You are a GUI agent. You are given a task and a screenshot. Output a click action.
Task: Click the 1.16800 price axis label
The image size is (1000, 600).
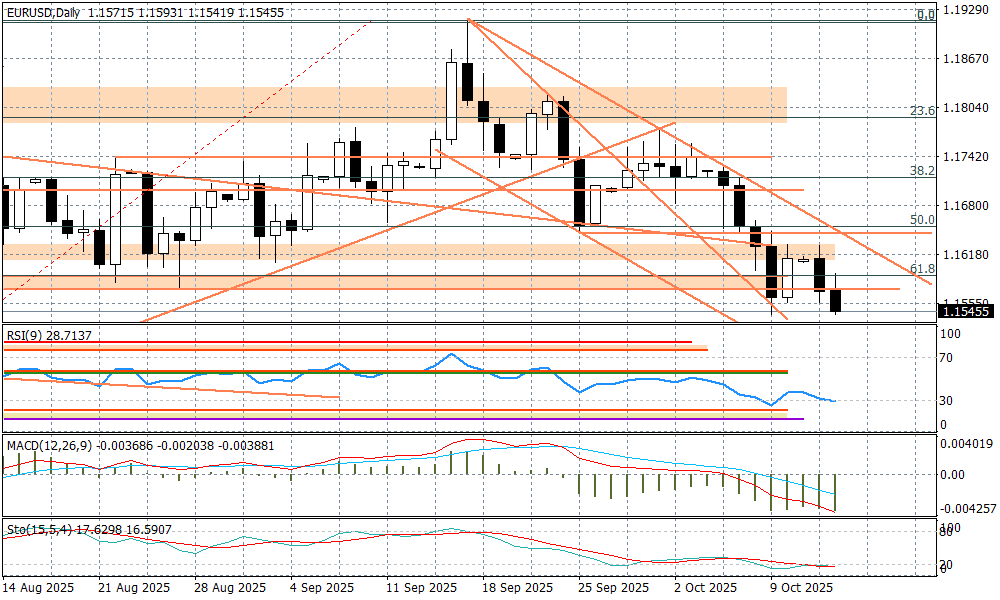click(965, 206)
